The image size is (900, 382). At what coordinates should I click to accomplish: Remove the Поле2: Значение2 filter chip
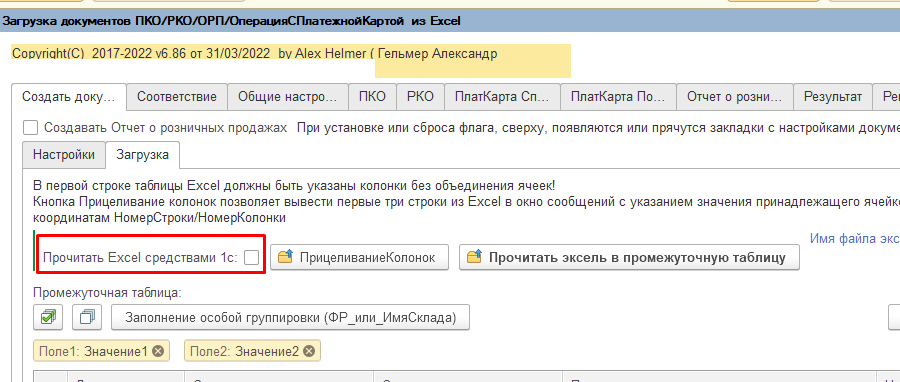[309, 351]
